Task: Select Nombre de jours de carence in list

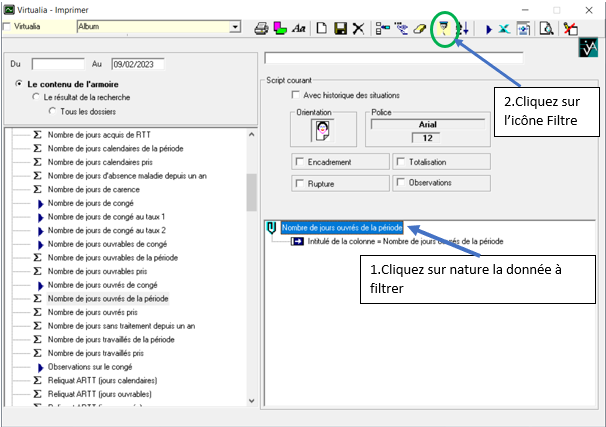Action: click(x=96, y=188)
